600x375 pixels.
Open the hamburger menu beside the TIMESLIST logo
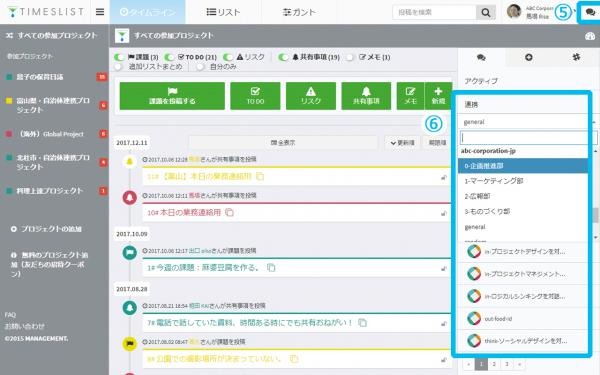coord(100,12)
